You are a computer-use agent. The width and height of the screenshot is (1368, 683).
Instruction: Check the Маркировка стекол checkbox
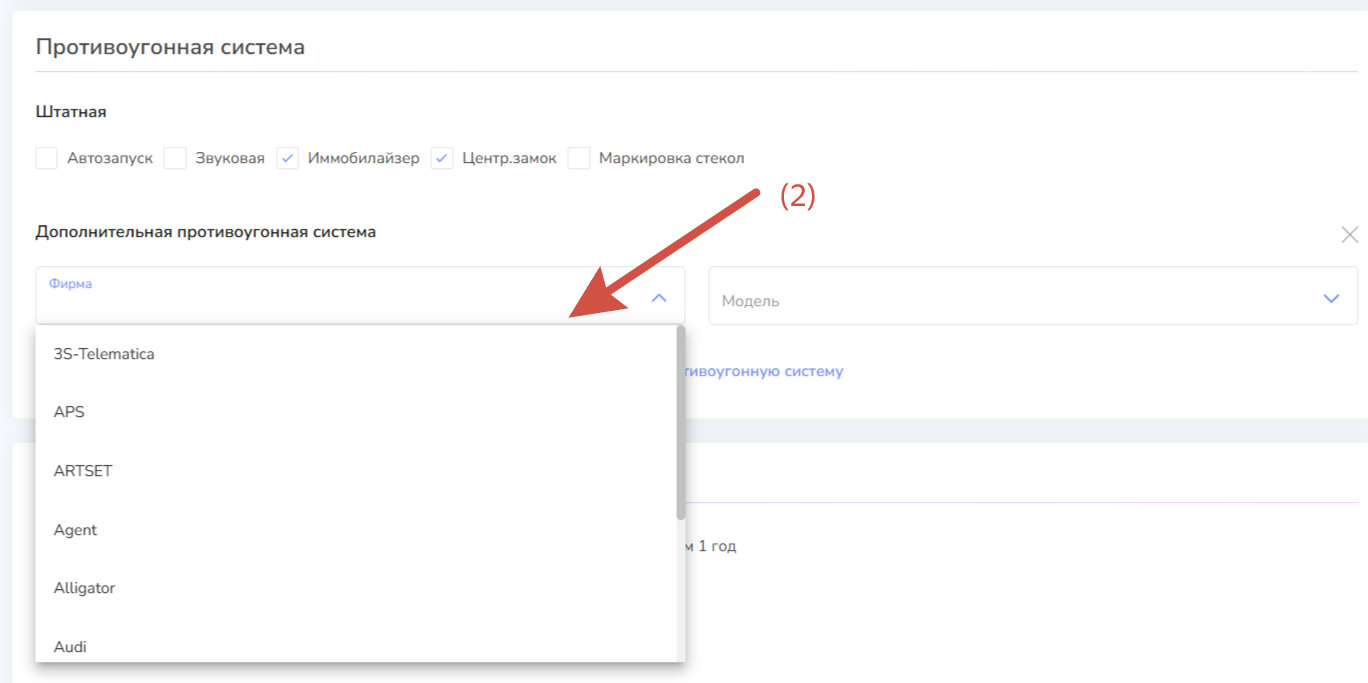coord(579,158)
